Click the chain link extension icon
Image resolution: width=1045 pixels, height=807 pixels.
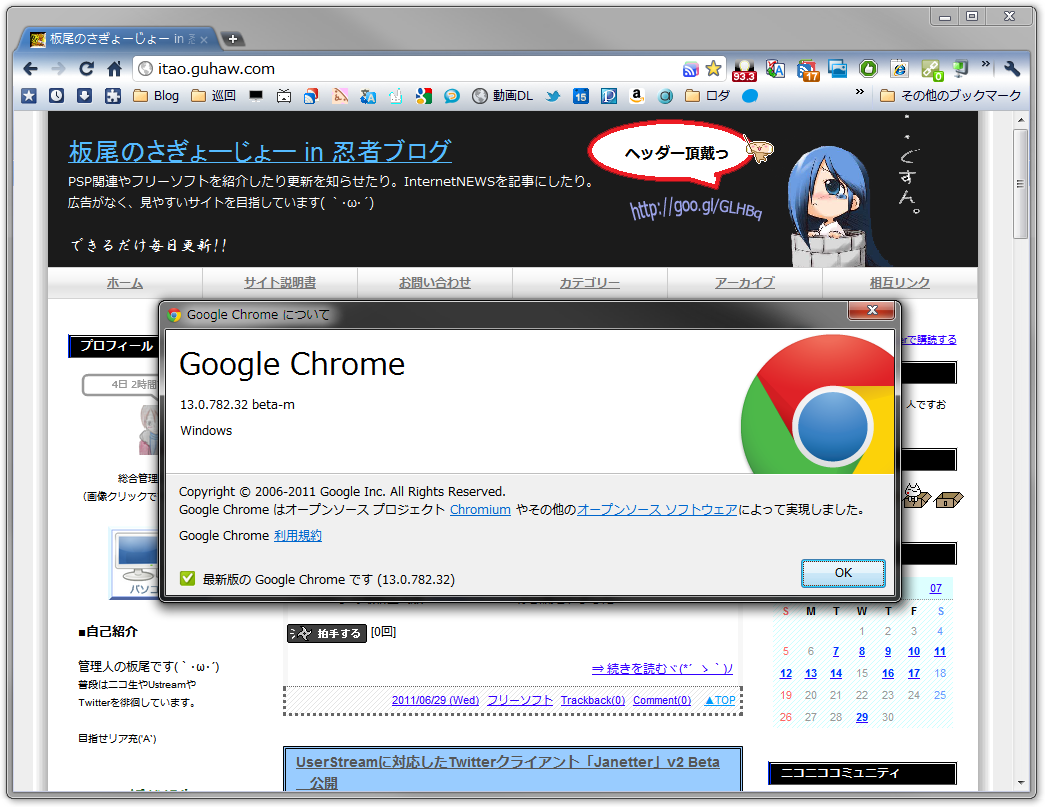[x=932, y=69]
